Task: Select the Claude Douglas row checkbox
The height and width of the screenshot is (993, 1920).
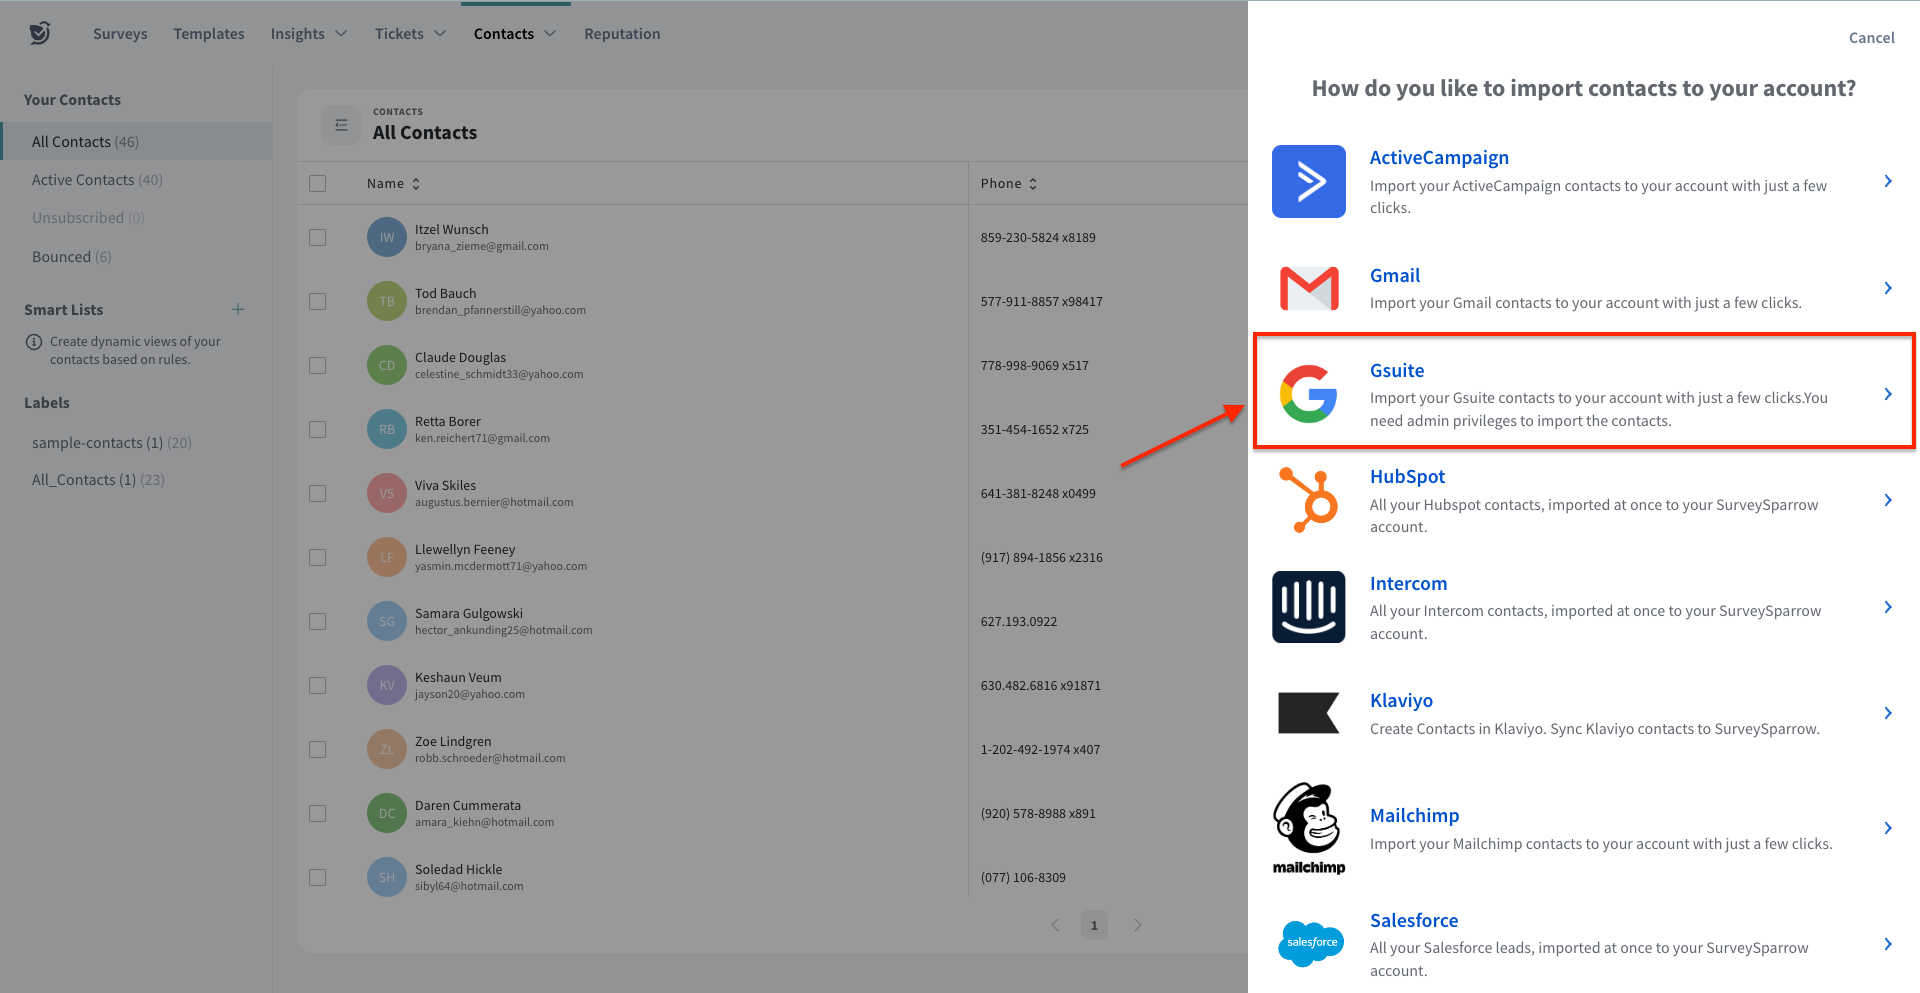Action: point(318,366)
